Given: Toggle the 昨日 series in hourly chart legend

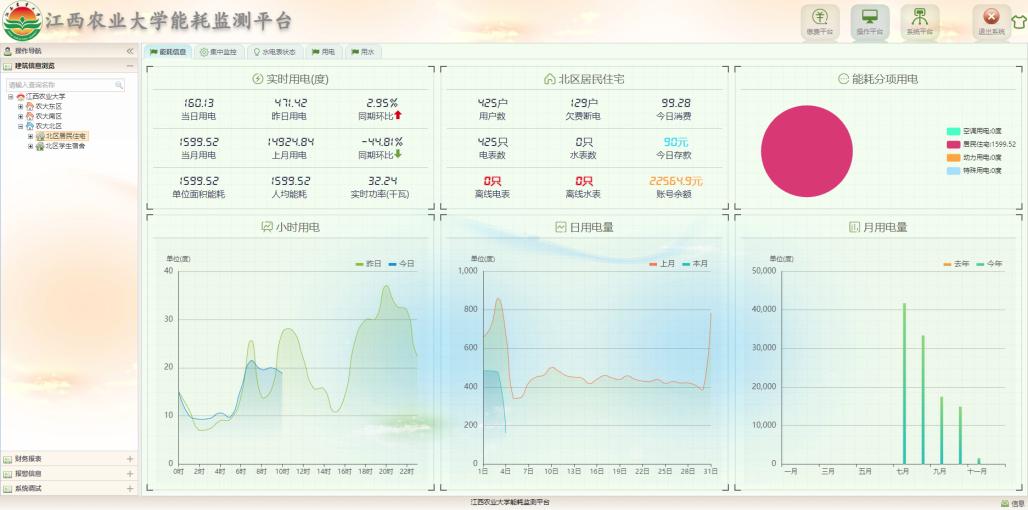Looking at the screenshot, I should click(367, 263).
